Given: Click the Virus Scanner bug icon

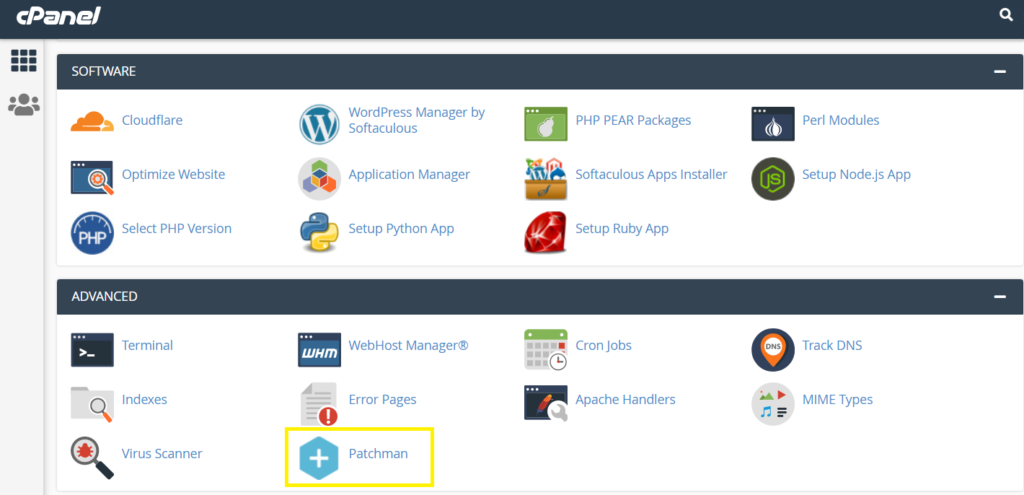Looking at the screenshot, I should pos(92,456).
